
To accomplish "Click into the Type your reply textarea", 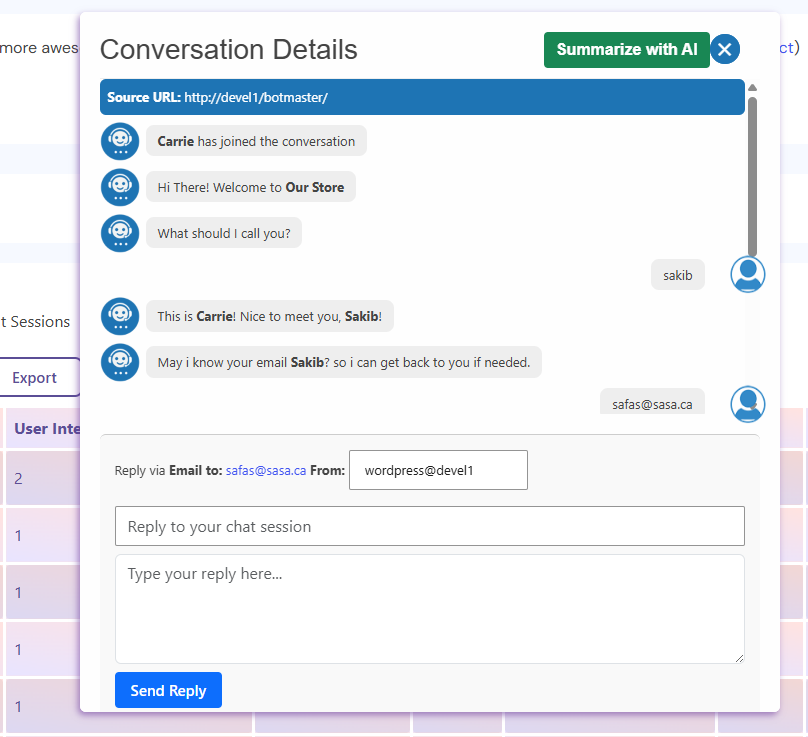I will point(429,609).
